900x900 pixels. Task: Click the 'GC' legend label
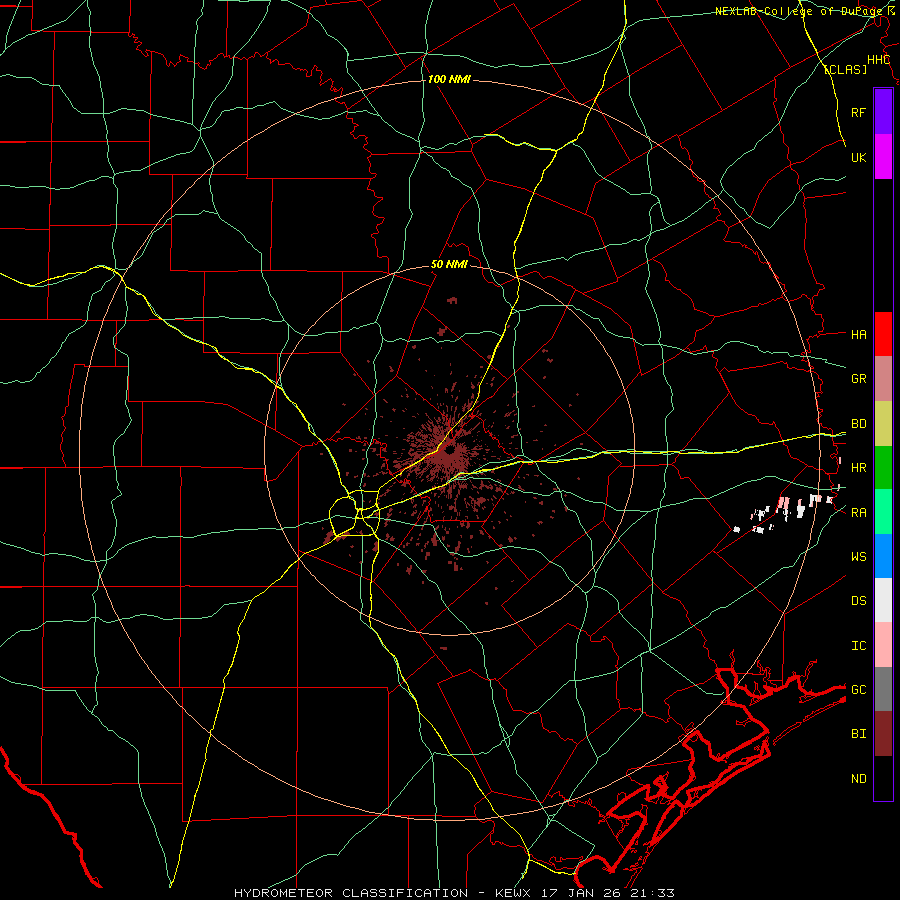pos(858,690)
